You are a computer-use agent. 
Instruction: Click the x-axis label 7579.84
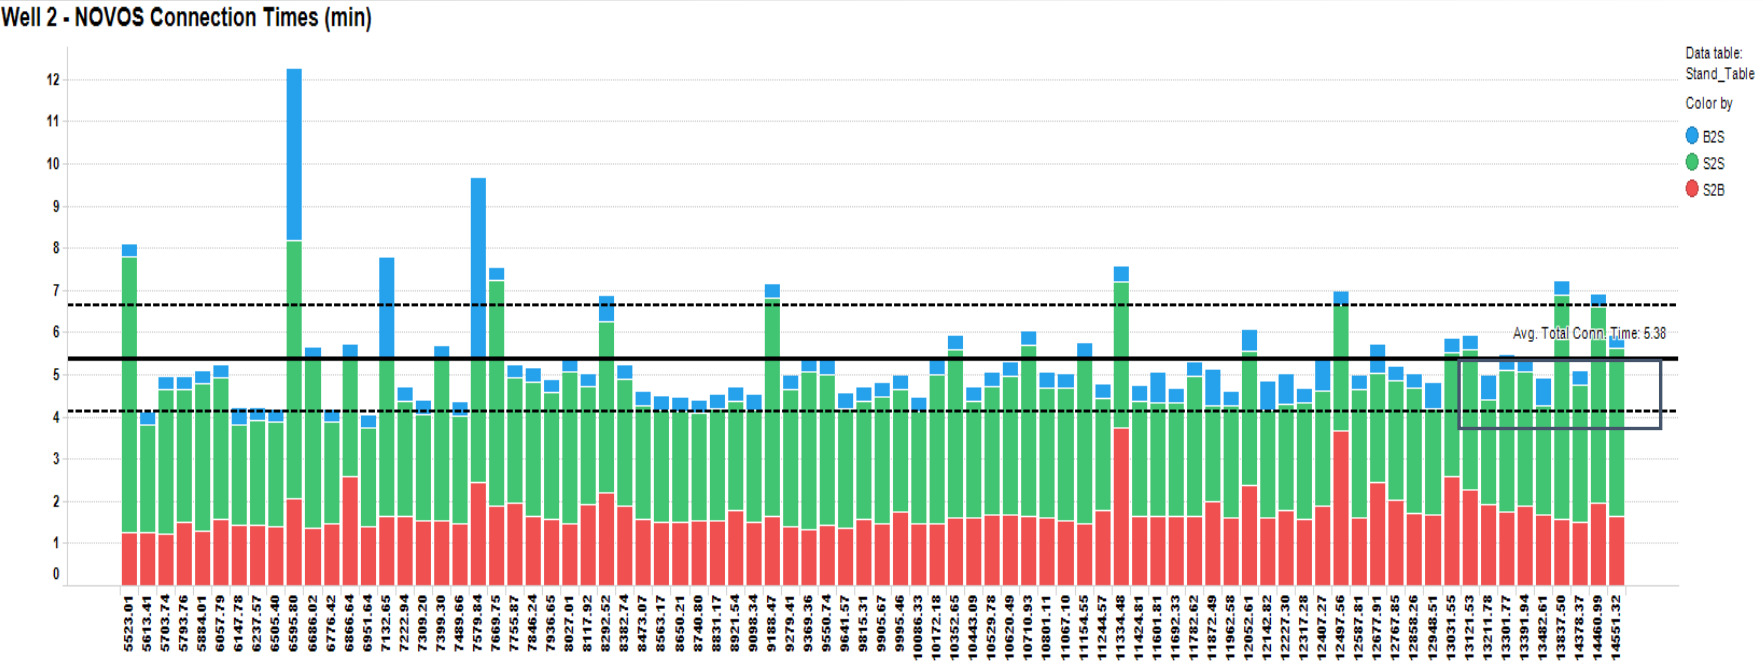(478, 624)
